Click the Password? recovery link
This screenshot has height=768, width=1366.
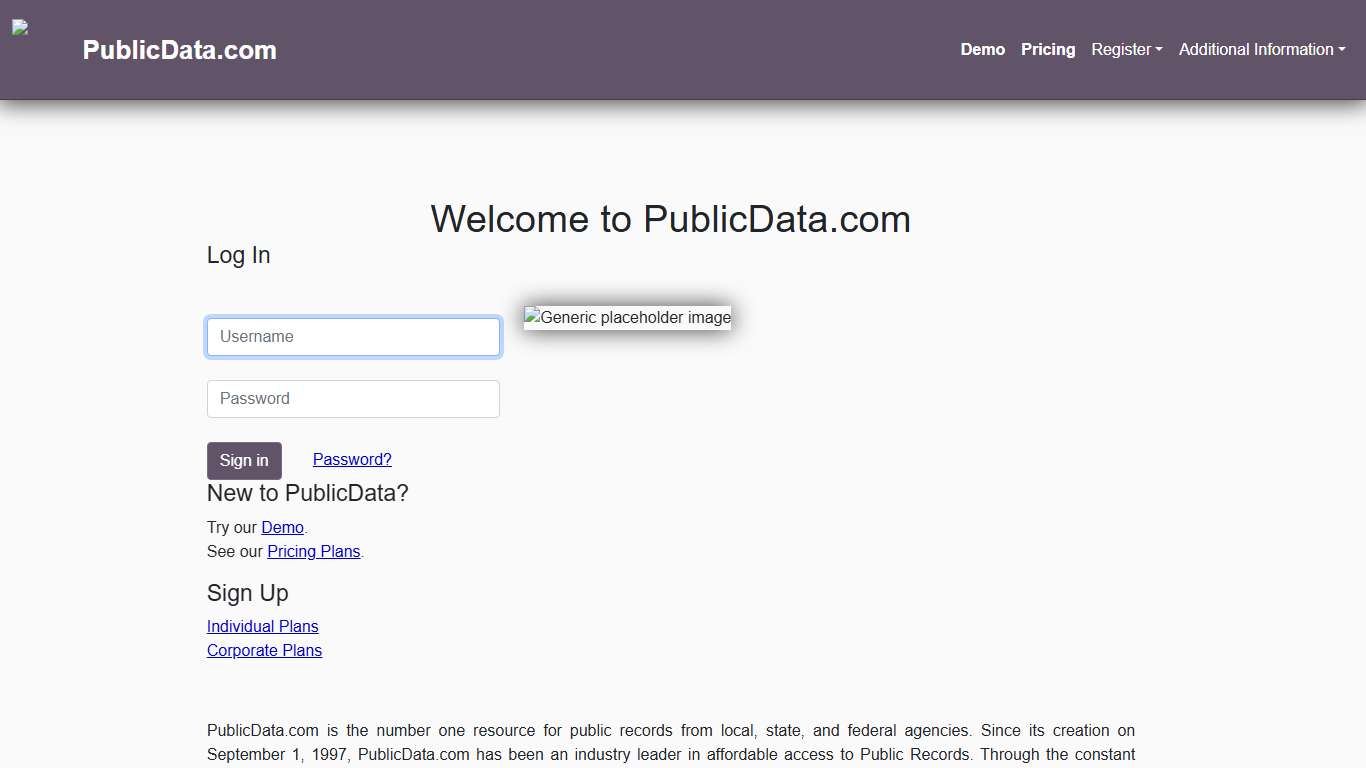point(352,459)
